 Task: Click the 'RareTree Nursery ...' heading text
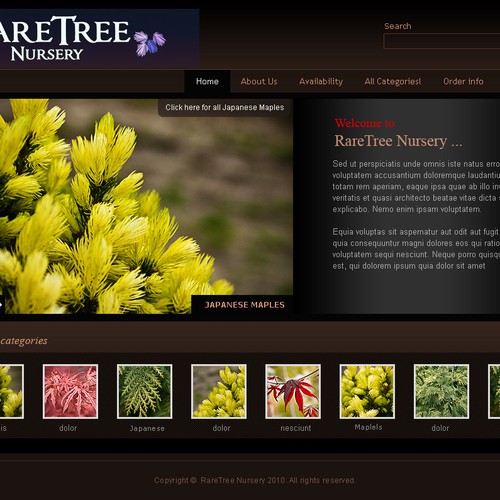tap(398, 141)
